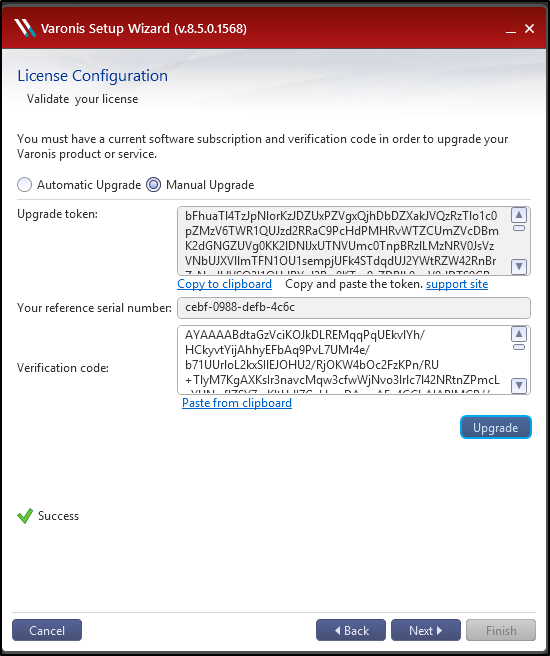The height and width of the screenshot is (656, 550).
Task: Click the Cancel button
Action: coord(47,630)
